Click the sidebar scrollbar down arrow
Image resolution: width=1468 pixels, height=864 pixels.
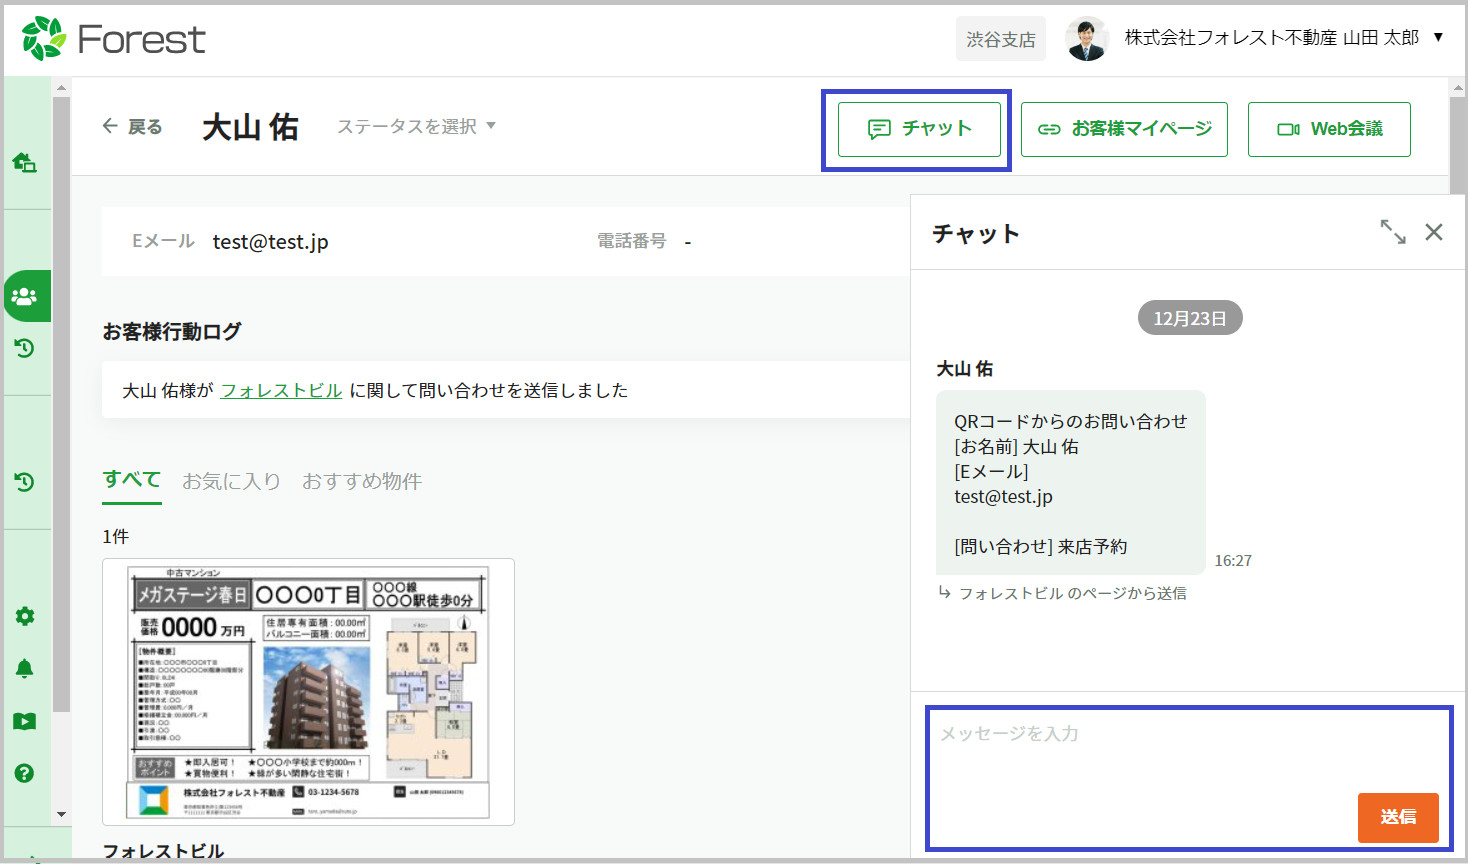[x=61, y=815]
